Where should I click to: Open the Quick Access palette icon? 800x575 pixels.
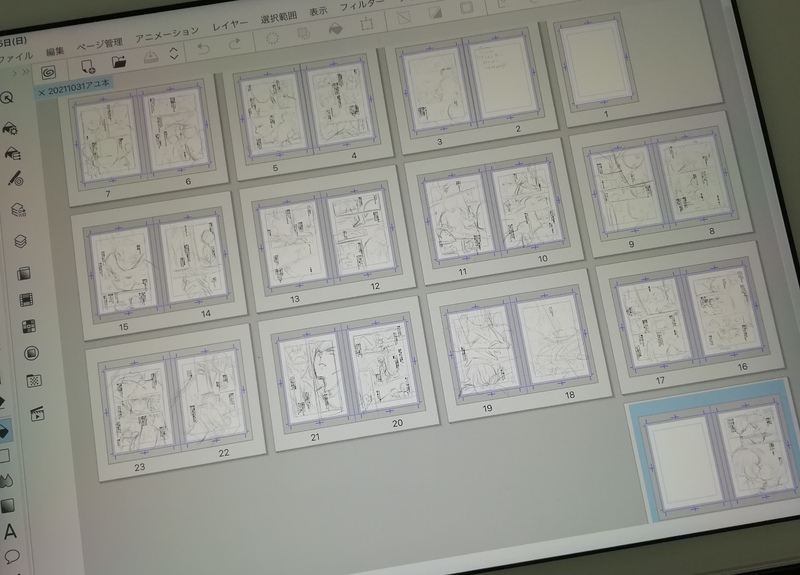coord(7,97)
